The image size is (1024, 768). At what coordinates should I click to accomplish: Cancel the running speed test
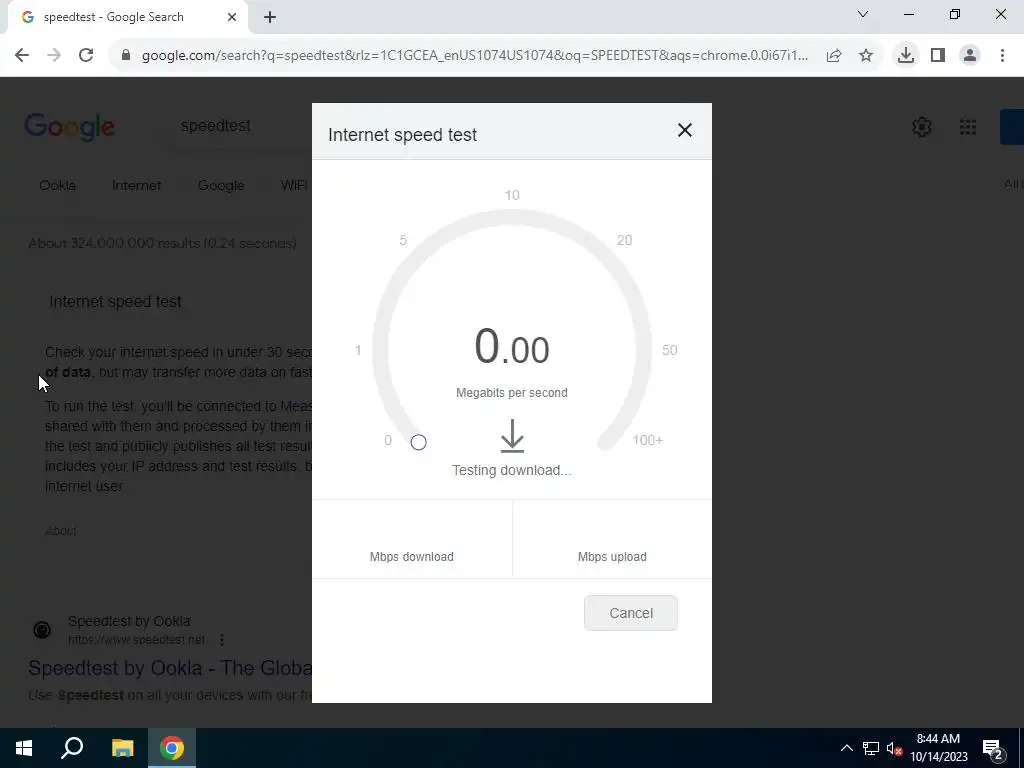[631, 613]
